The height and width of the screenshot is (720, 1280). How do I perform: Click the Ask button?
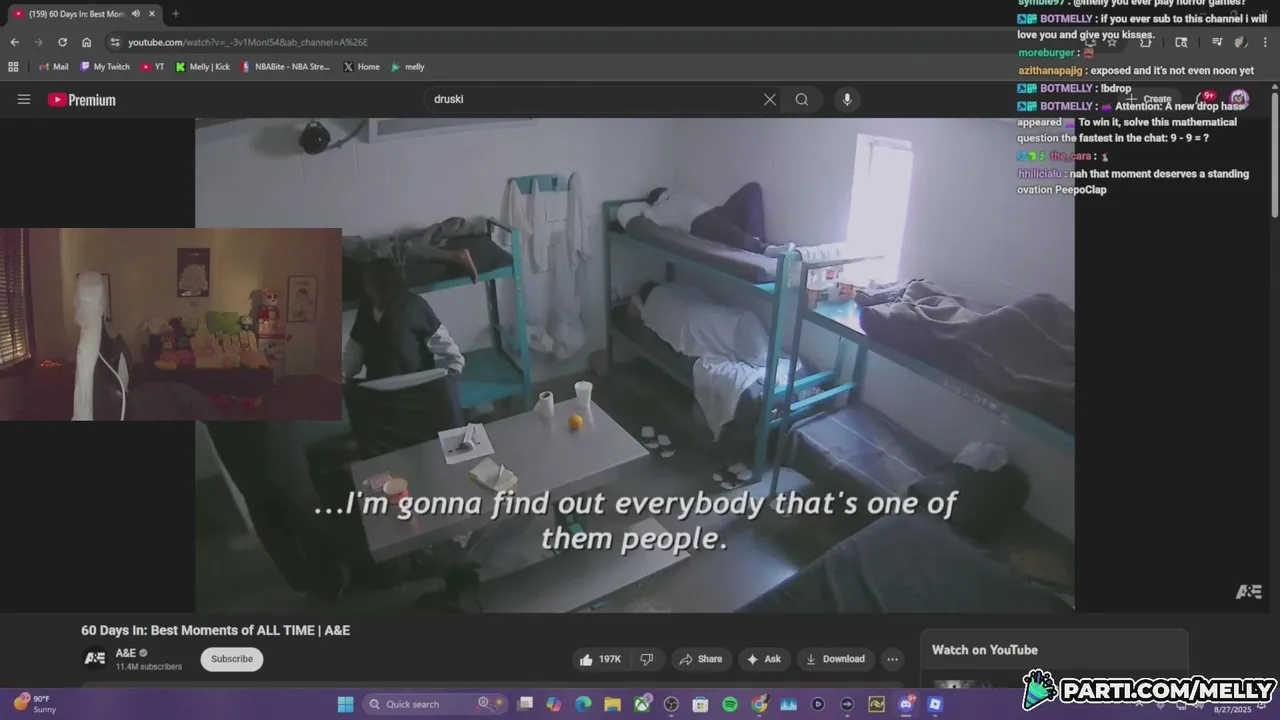pos(762,659)
